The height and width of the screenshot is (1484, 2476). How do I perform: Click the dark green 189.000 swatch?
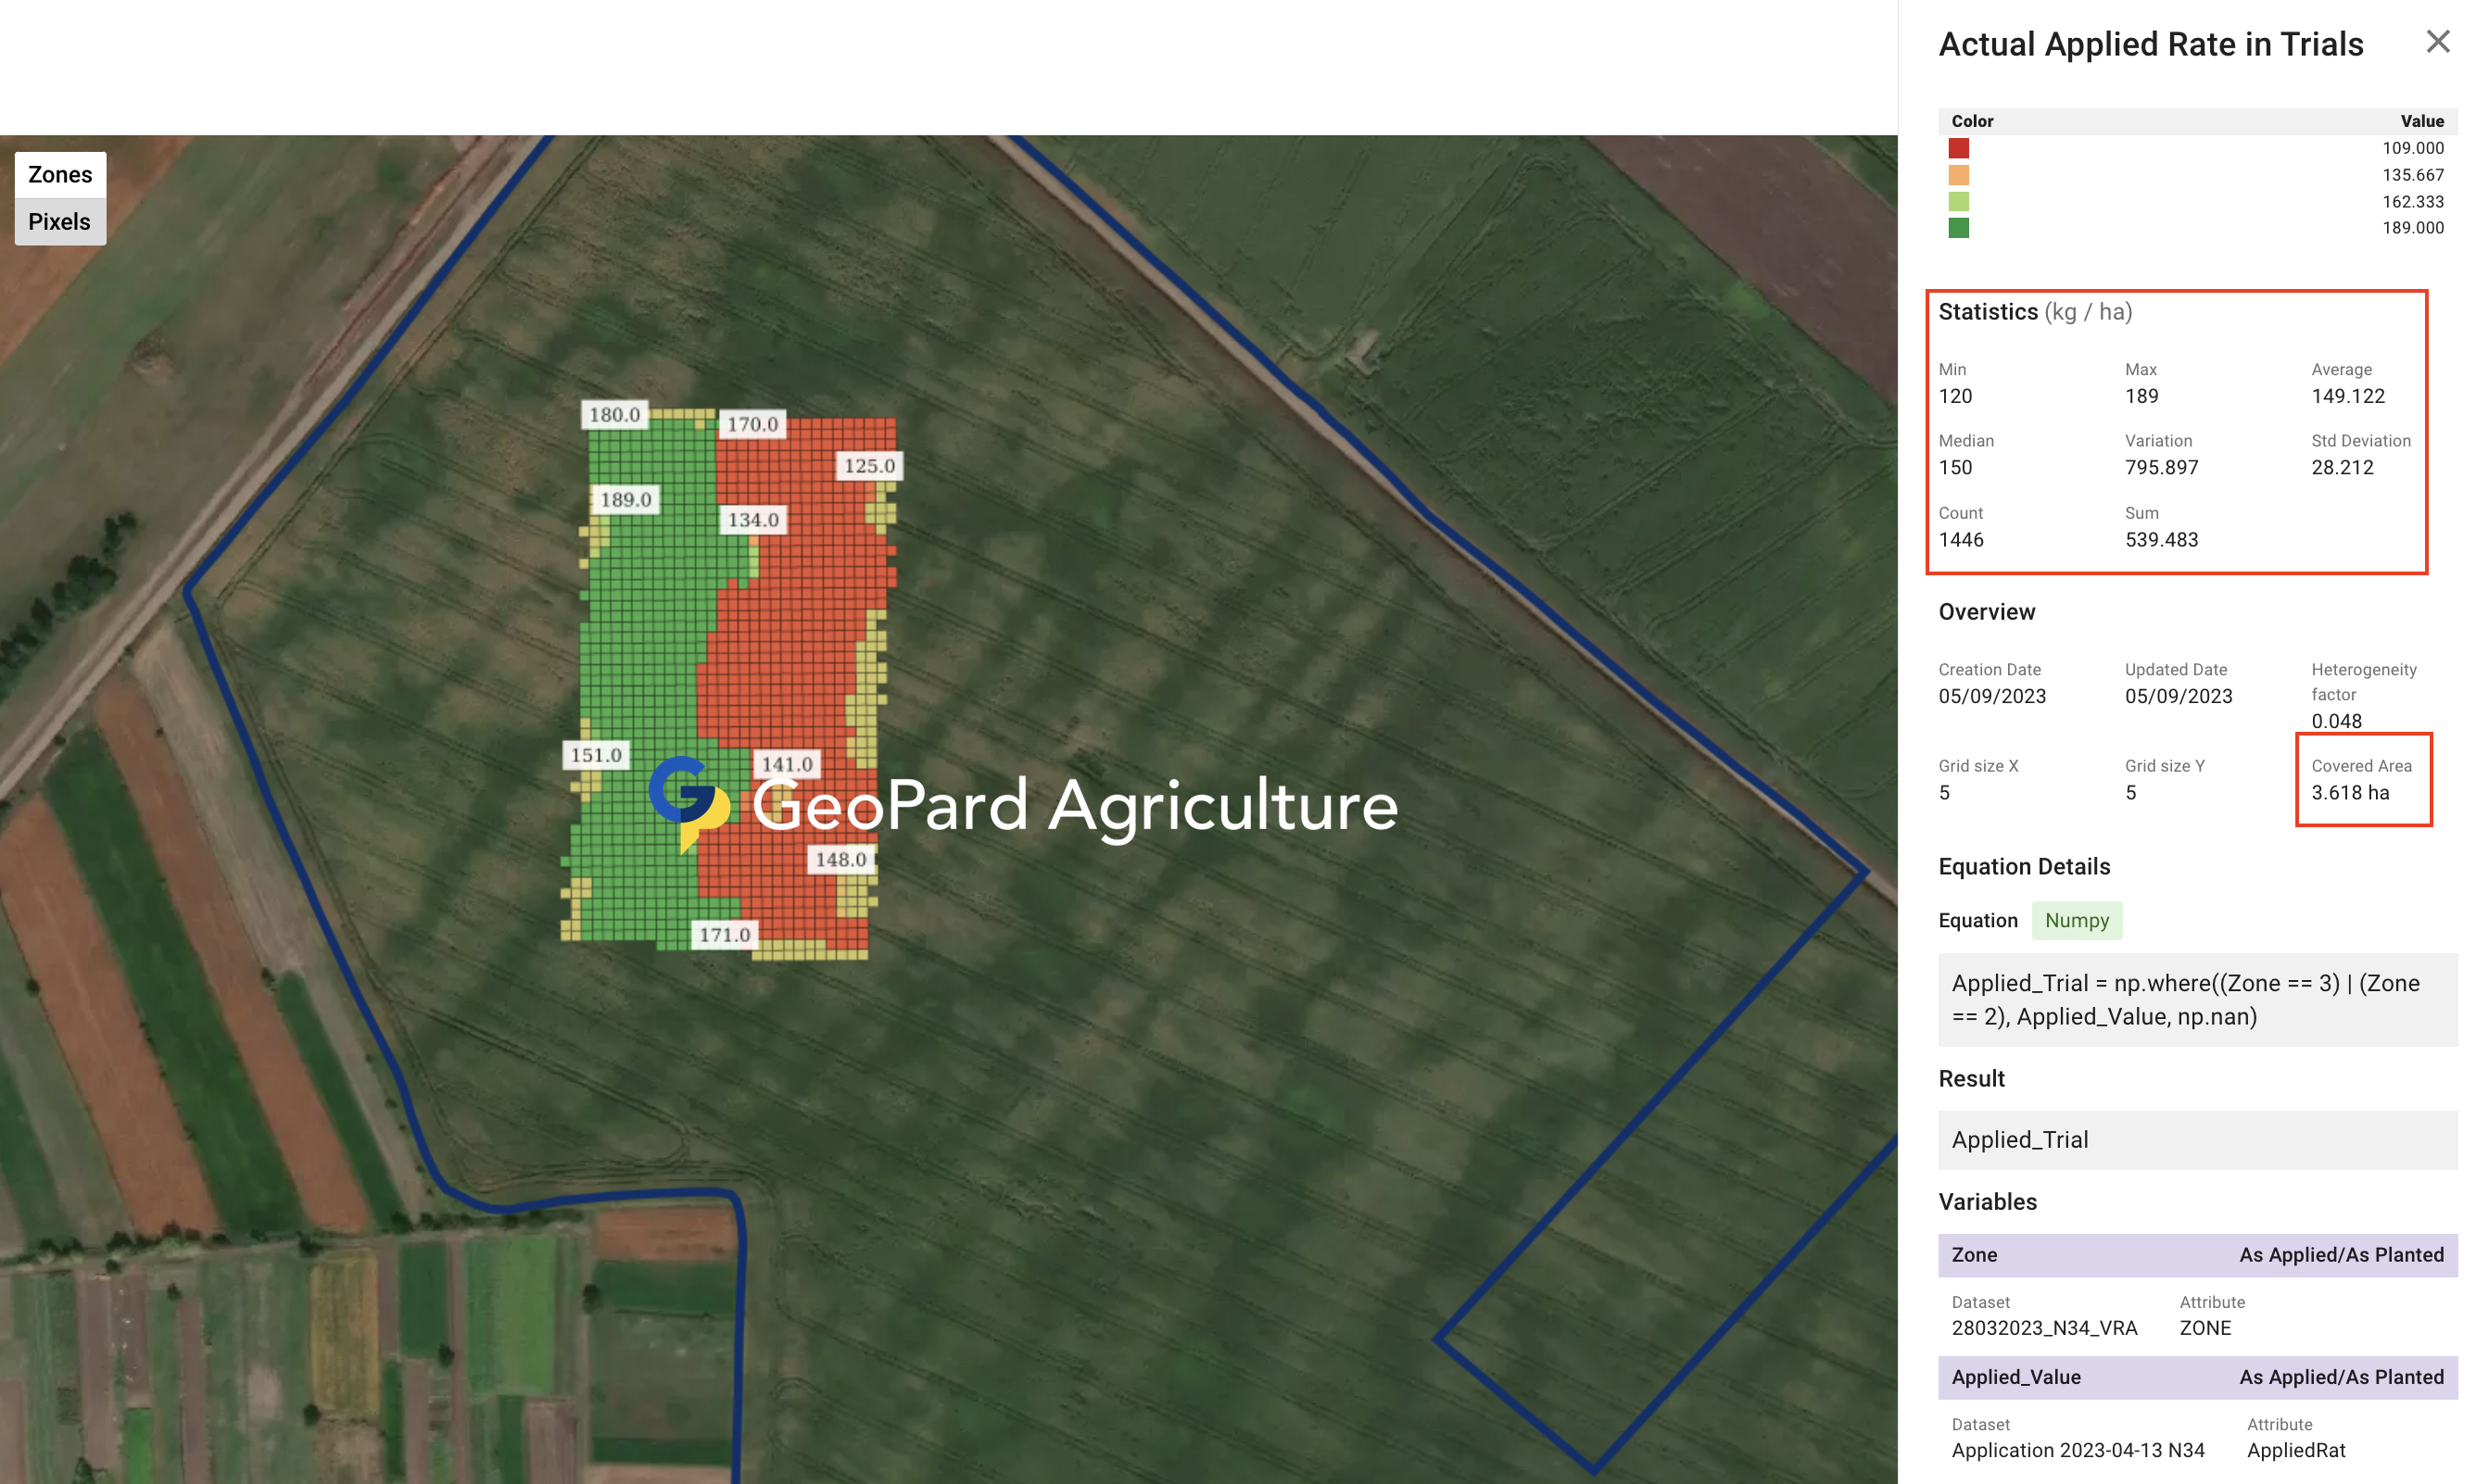pyautogui.click(x=1958, y=228)
